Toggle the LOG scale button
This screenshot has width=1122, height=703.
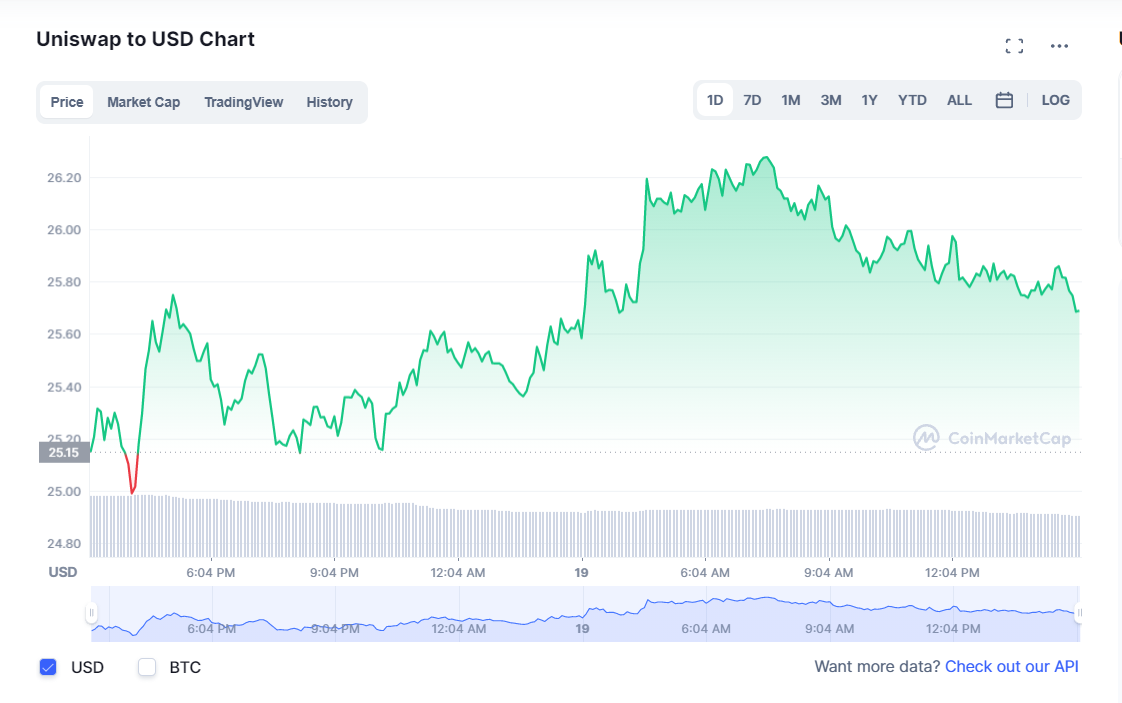(1055, 100)
